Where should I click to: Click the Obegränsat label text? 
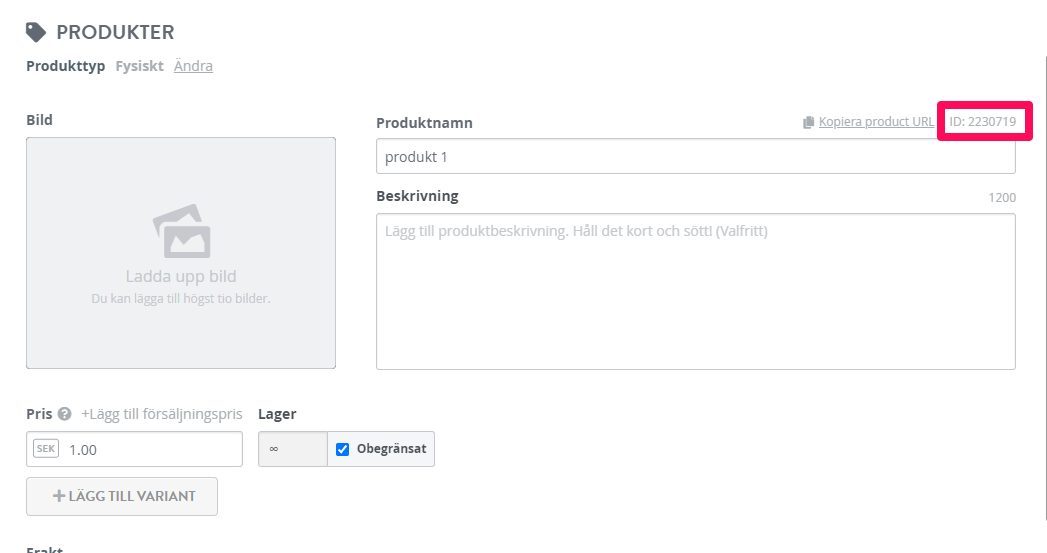click(391, 449)
